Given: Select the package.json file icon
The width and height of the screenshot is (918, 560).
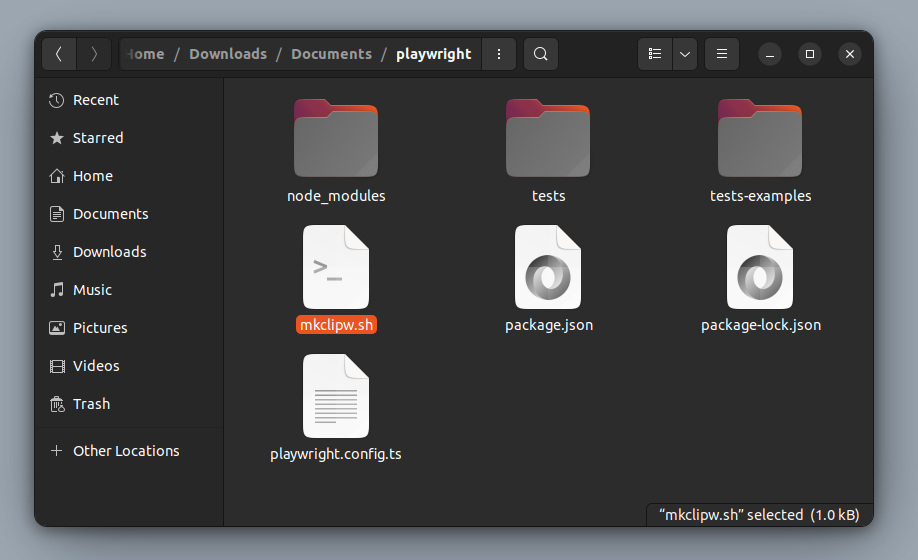Looking at the screenshot, I should [x=548, y=267].
